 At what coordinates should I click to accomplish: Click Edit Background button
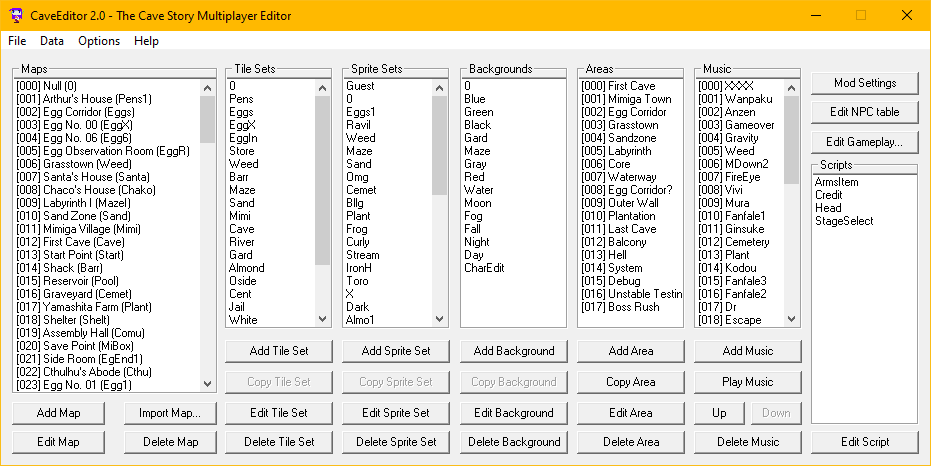[x=514, y=413]
